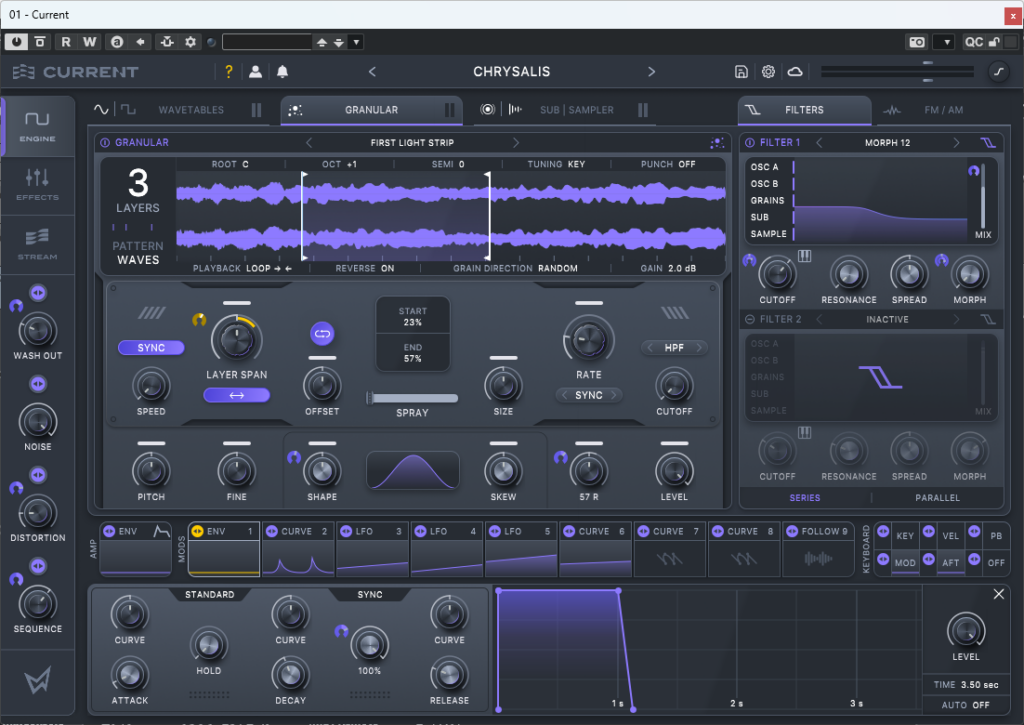Viewport: 1024px width, 725px height.
Task: Select the LFO 3 modulator slot
Action: coord(372,551)
